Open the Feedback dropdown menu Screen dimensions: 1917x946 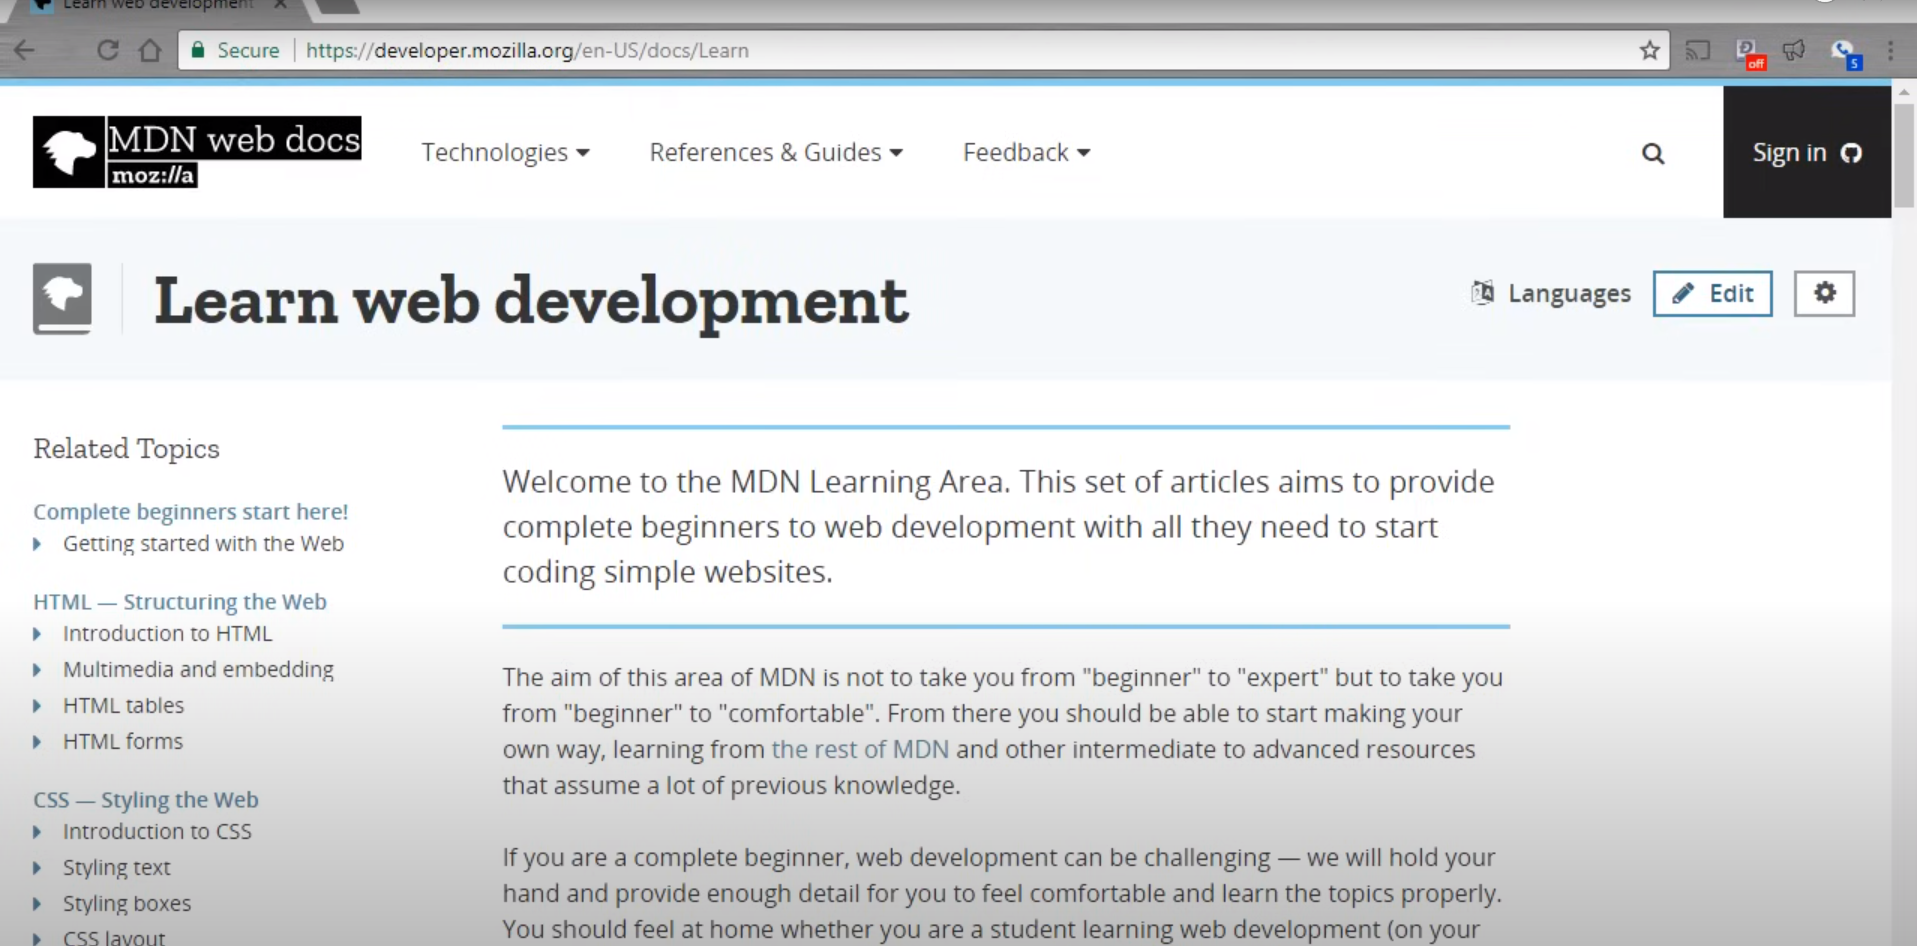1026,152
